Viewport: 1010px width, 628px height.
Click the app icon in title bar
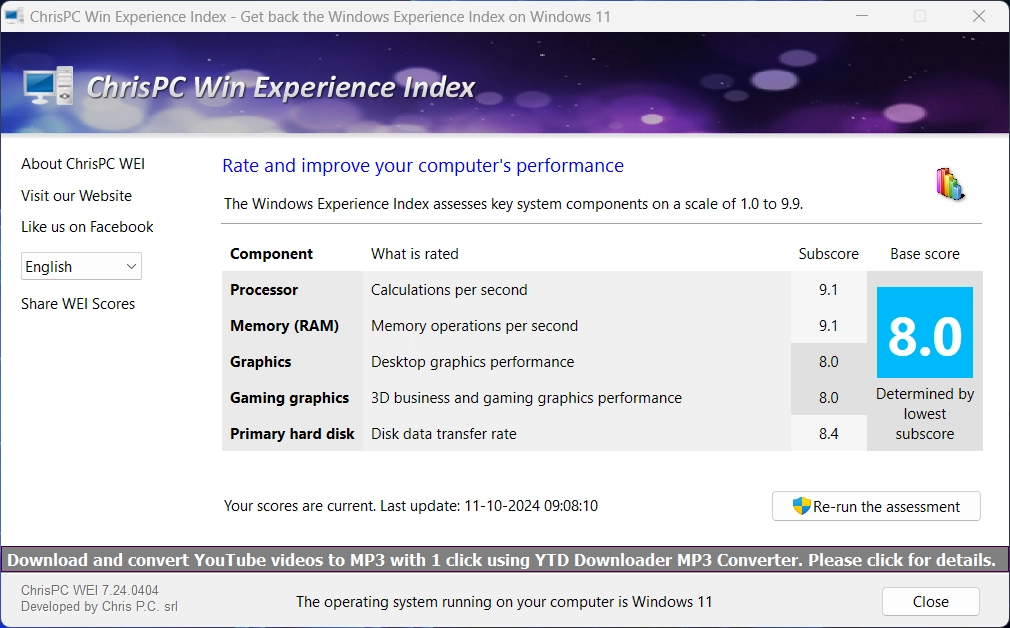[x=14, y=16]
